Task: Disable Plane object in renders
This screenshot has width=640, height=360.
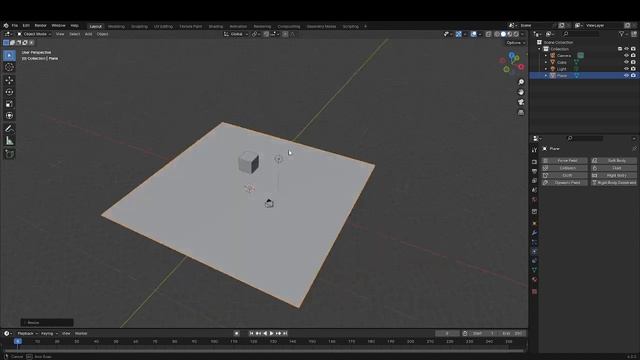Action: pyautogui.click(x=633, y=76)
